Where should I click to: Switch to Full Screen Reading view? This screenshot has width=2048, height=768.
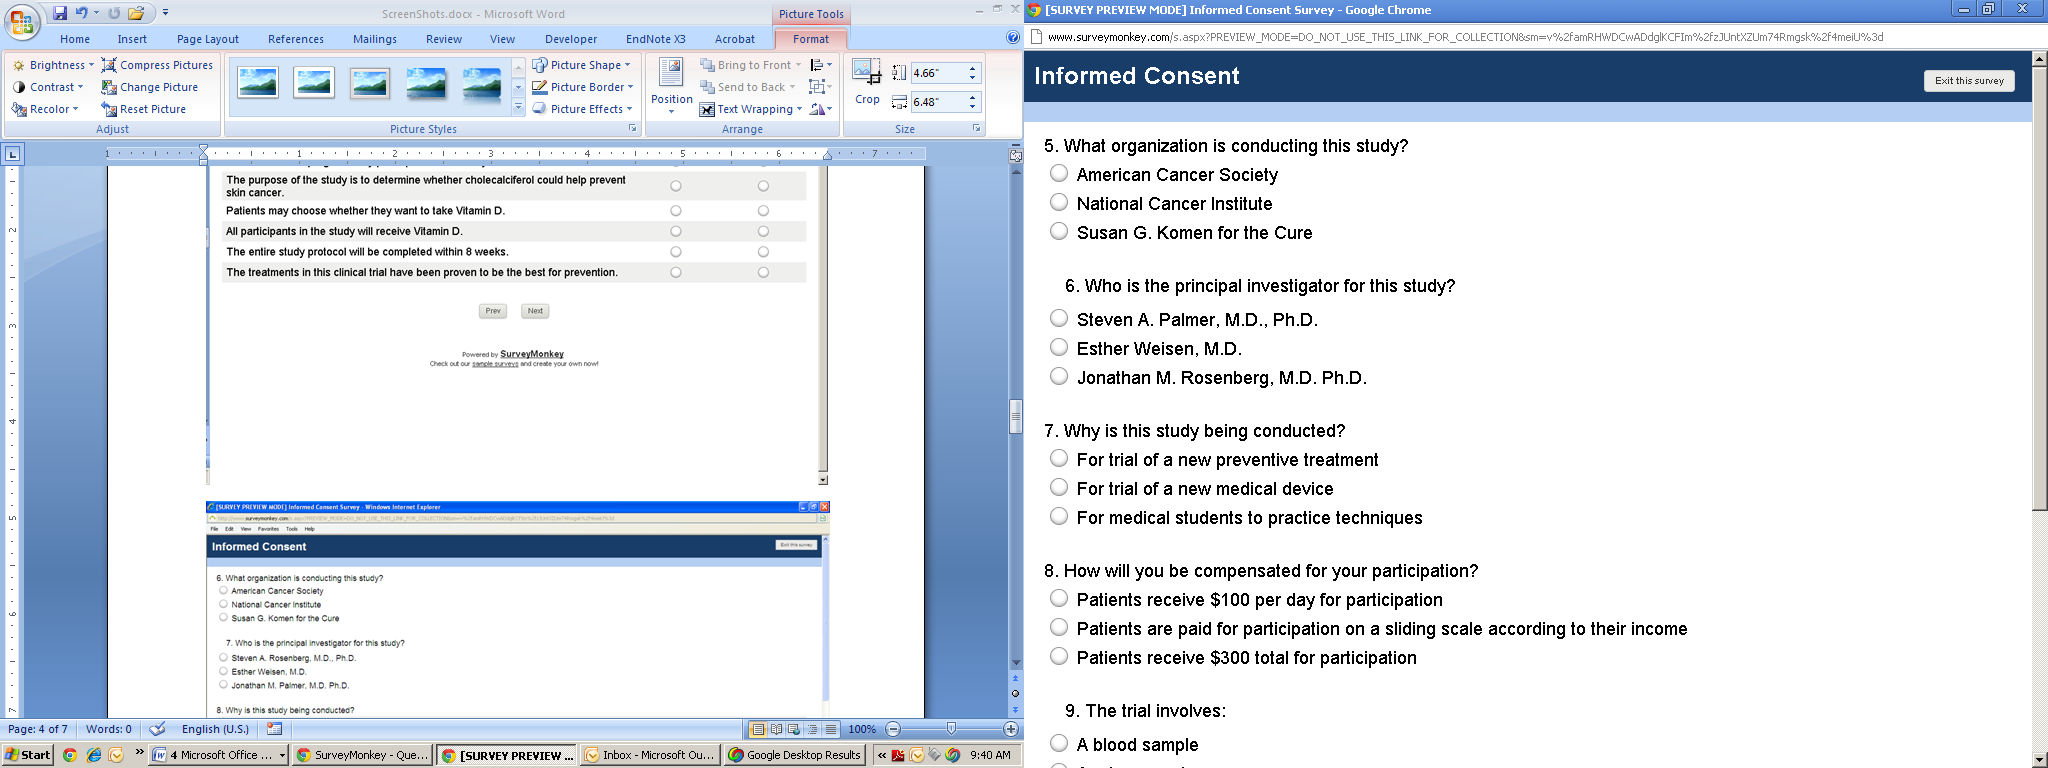tap(776, 729)
